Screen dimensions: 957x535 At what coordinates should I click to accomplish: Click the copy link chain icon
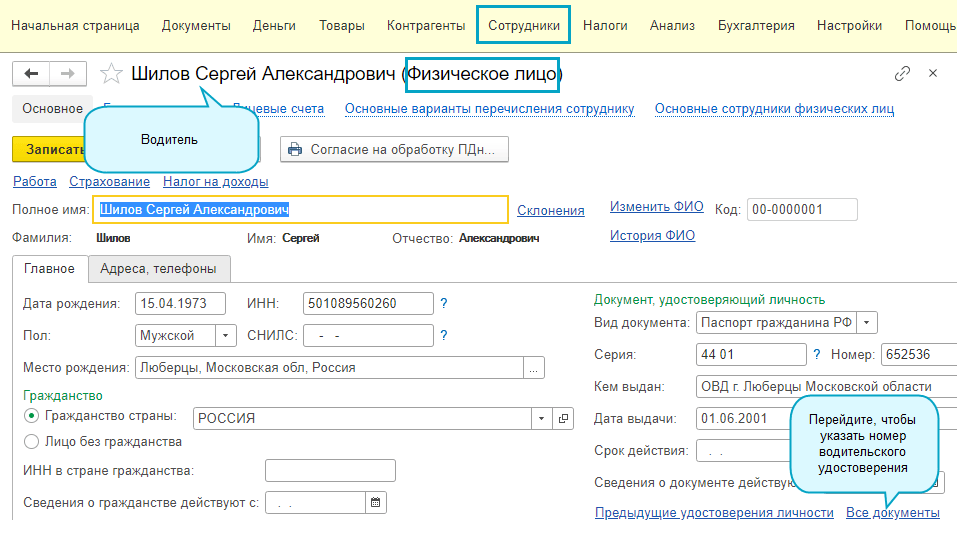point(902,73)
